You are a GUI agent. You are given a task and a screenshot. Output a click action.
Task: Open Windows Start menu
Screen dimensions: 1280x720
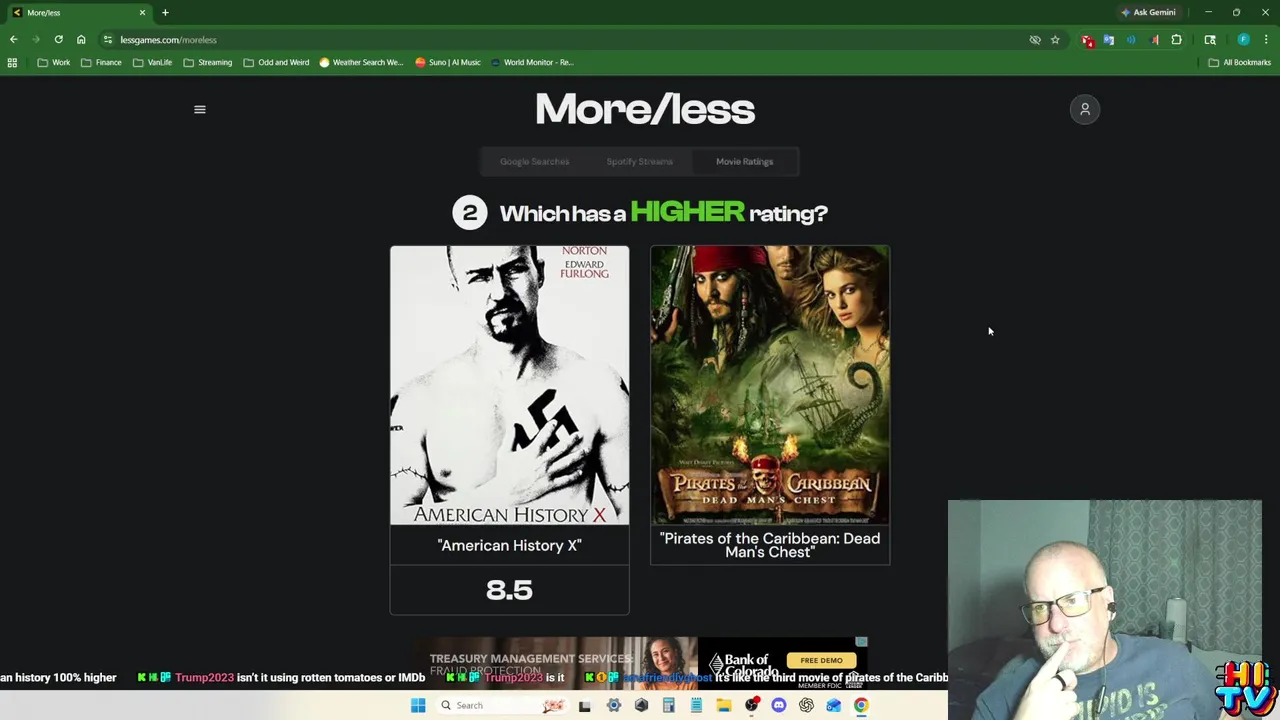coord(418,705)
